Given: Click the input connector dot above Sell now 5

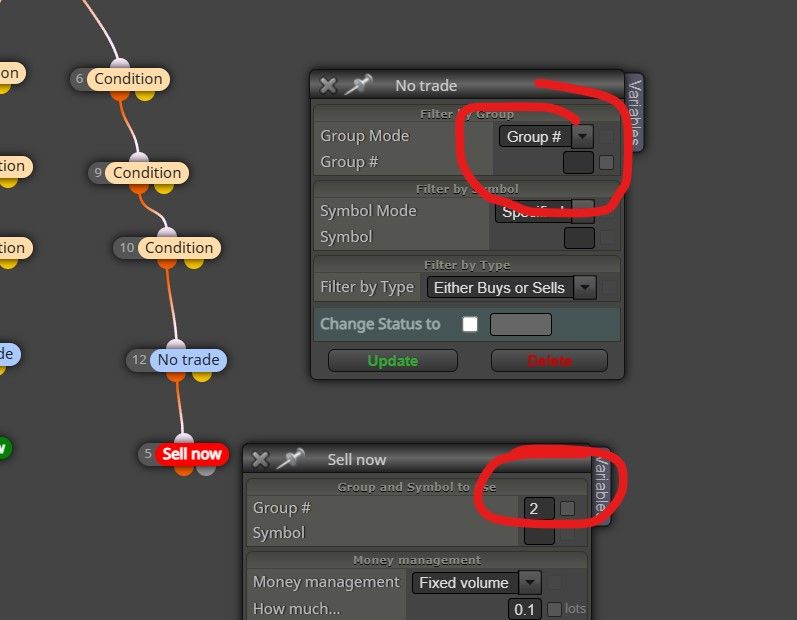Looking at the screenshot, I should pyautogui.click(x=183, y=439).
